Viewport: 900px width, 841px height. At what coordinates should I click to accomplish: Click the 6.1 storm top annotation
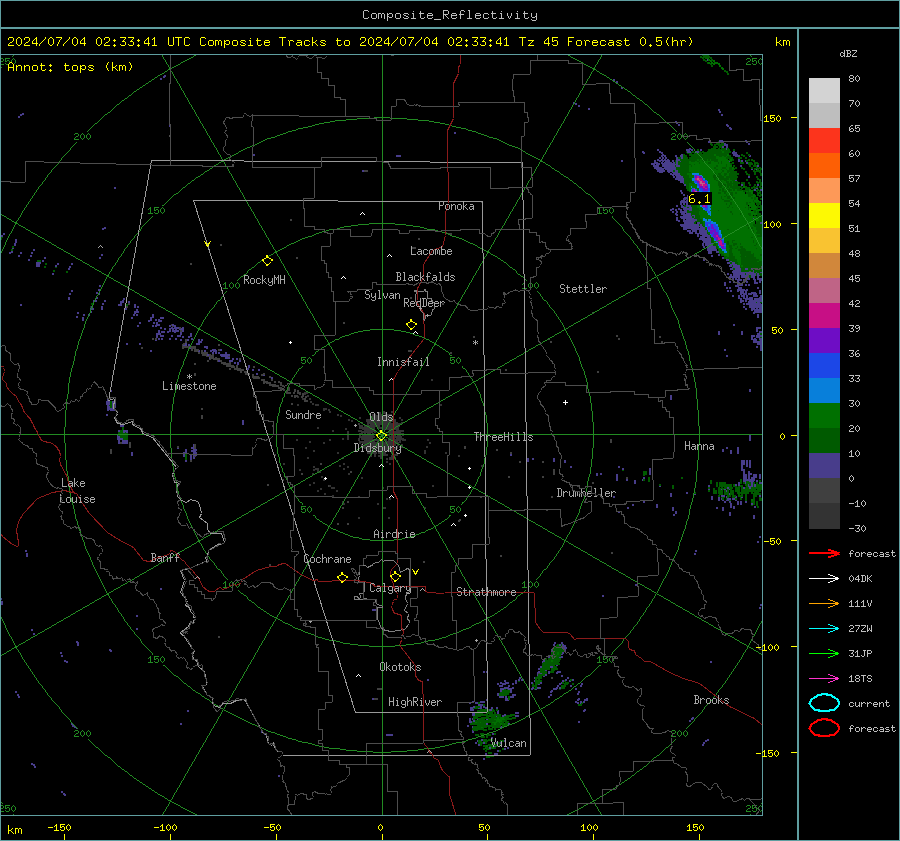tap(699, 199)
